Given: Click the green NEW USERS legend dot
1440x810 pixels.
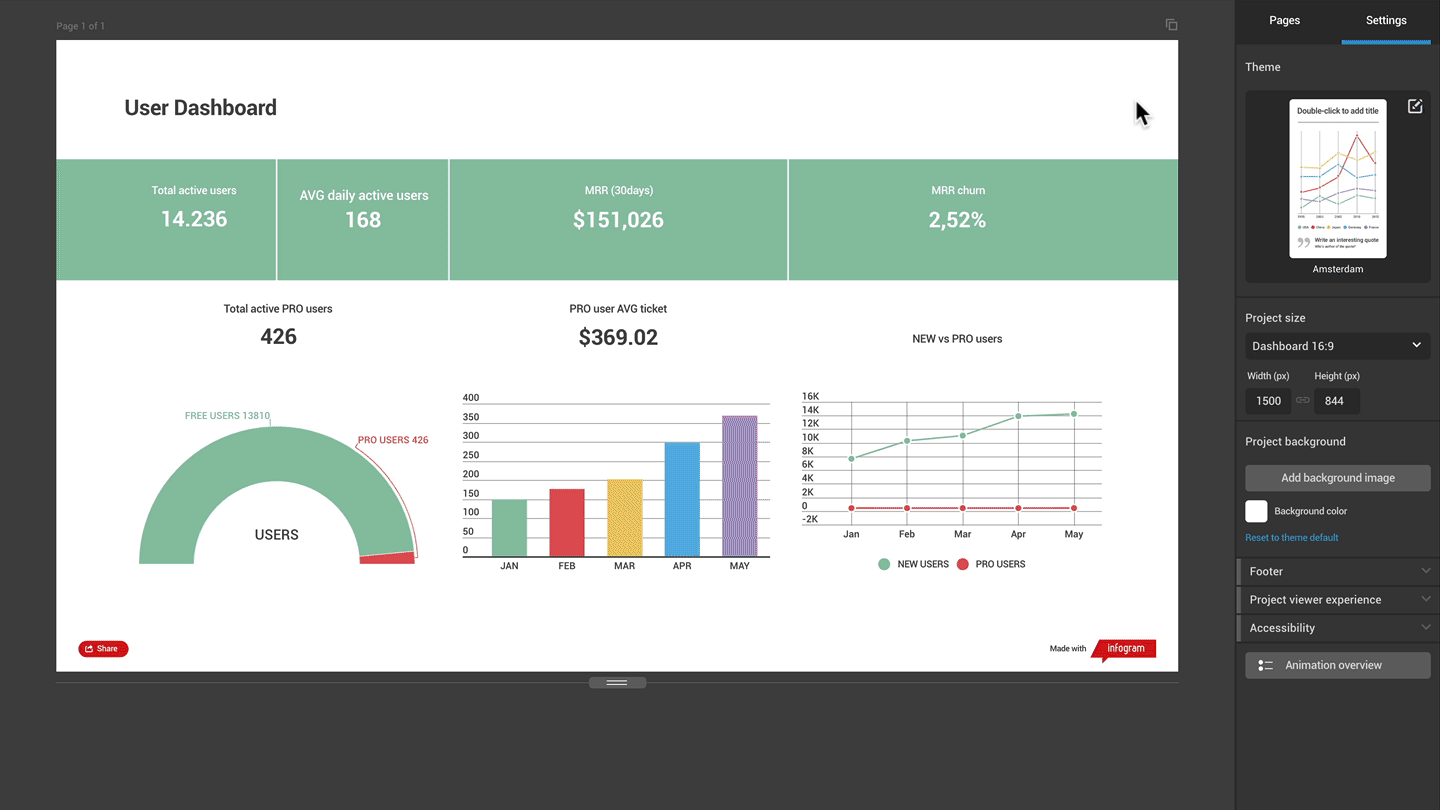Looking at the screenshot, I should tap(884, 564).
